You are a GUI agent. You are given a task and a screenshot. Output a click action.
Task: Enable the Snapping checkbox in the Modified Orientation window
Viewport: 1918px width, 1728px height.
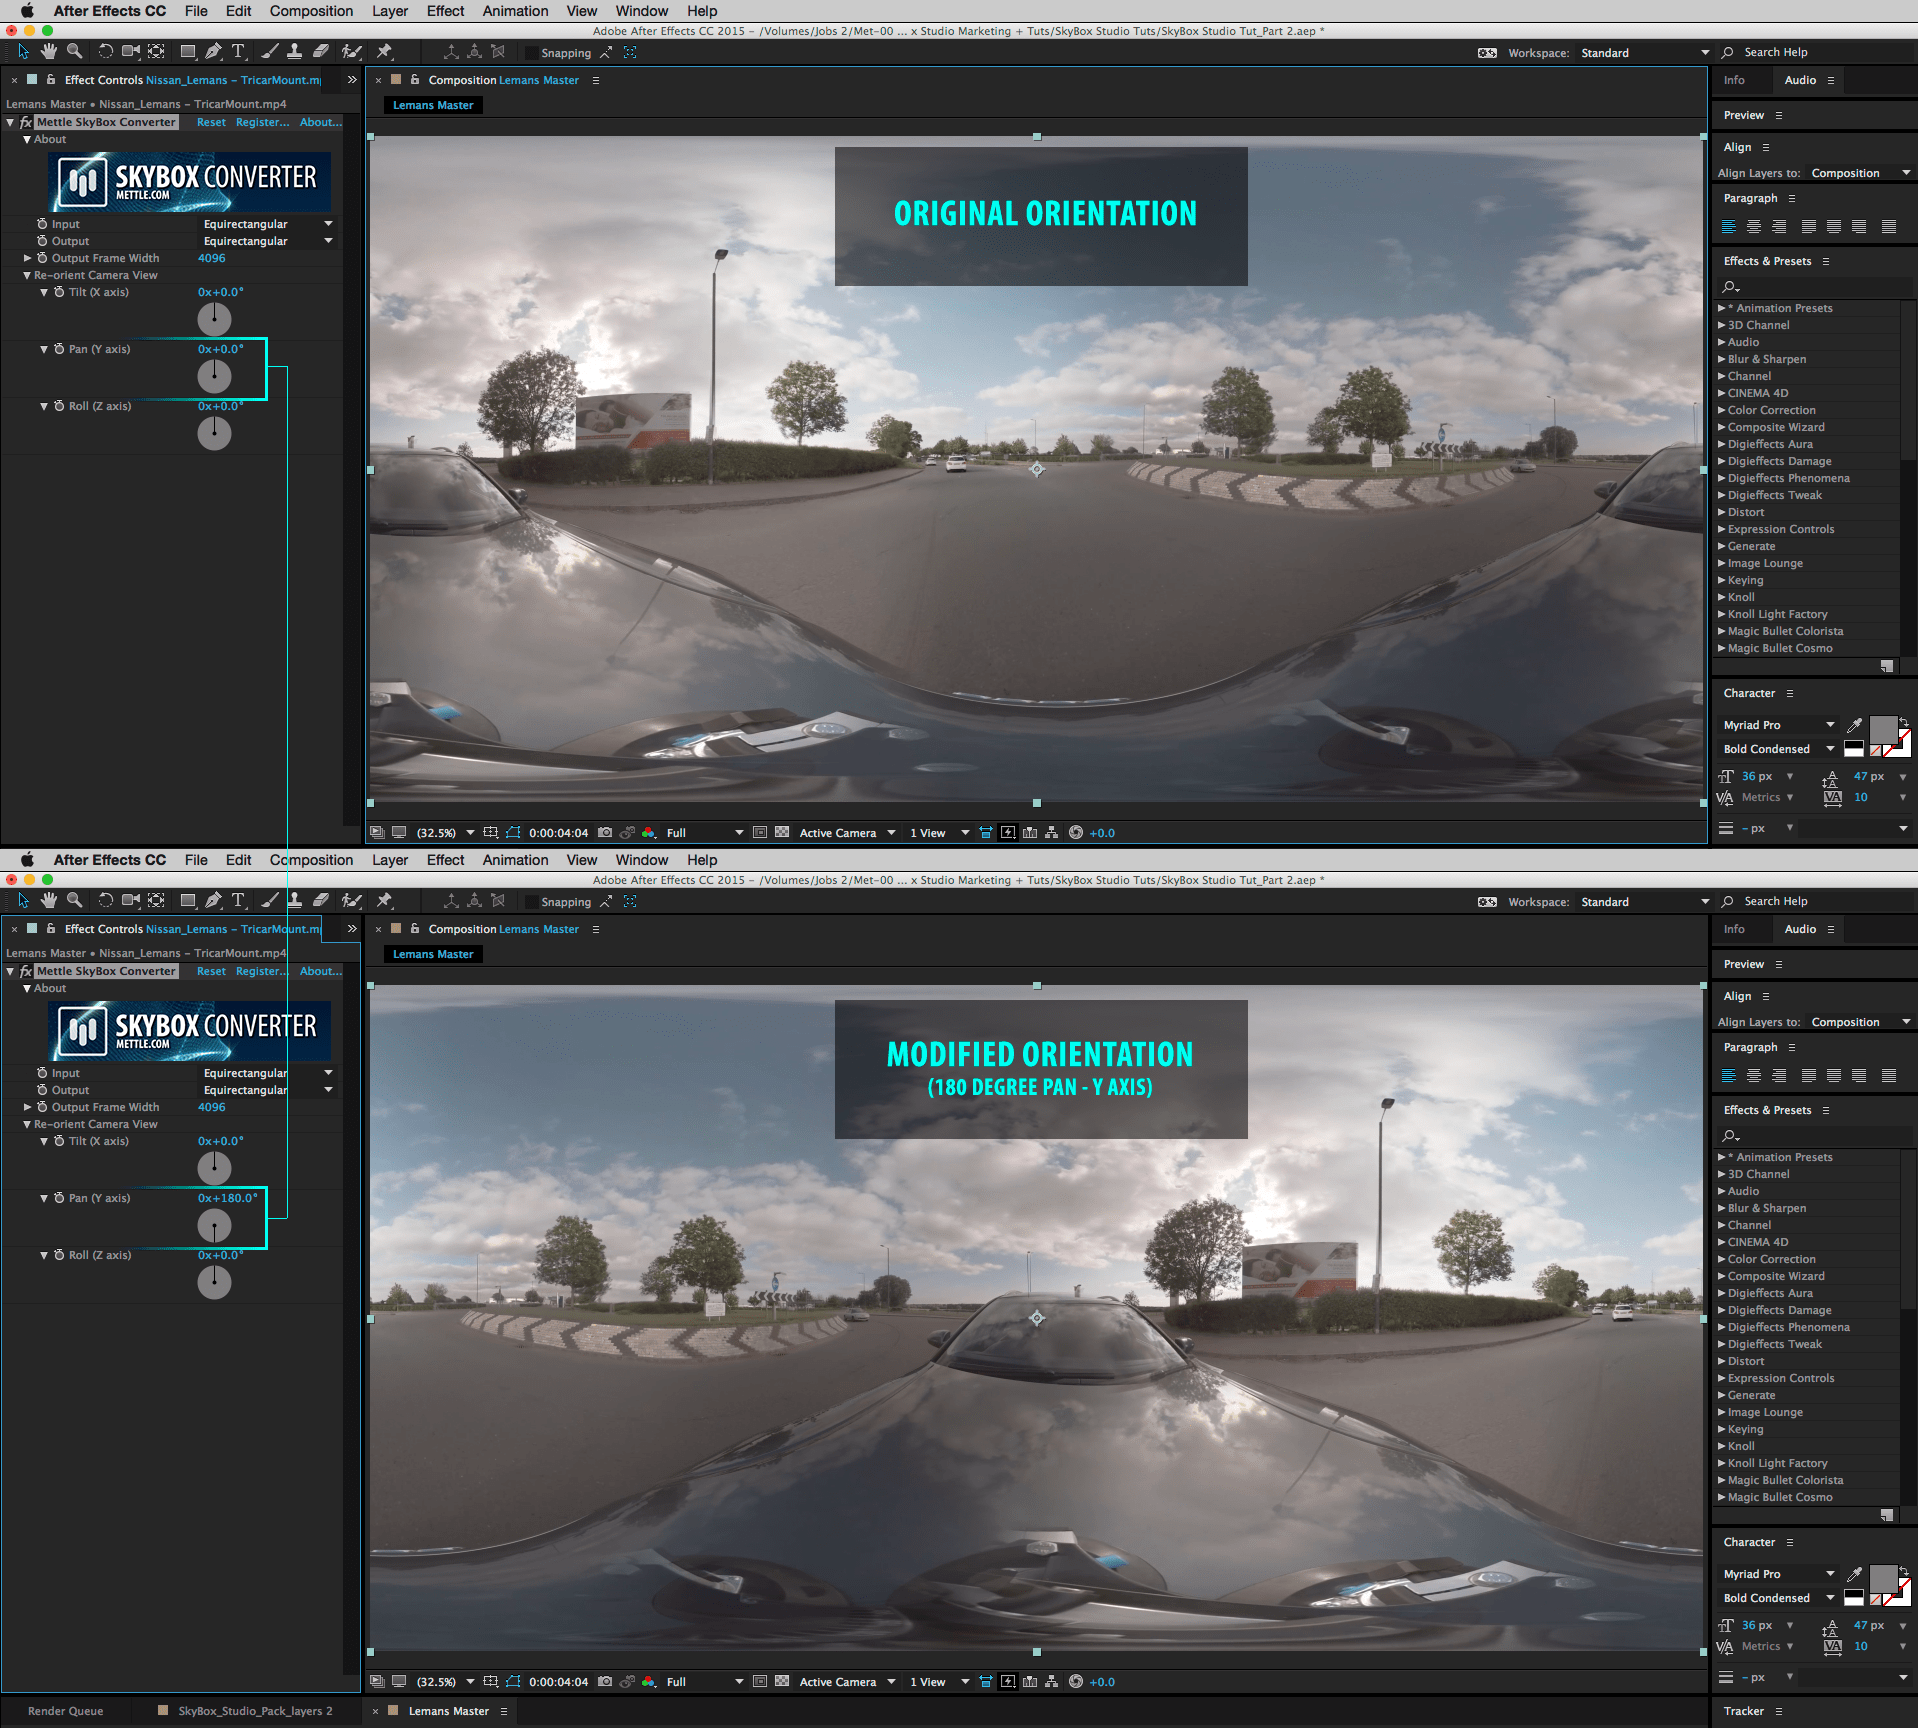click(531, 902)
